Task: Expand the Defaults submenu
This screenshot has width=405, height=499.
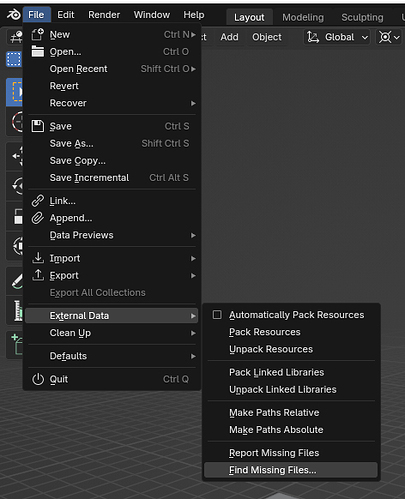Action: pos(112,356)
